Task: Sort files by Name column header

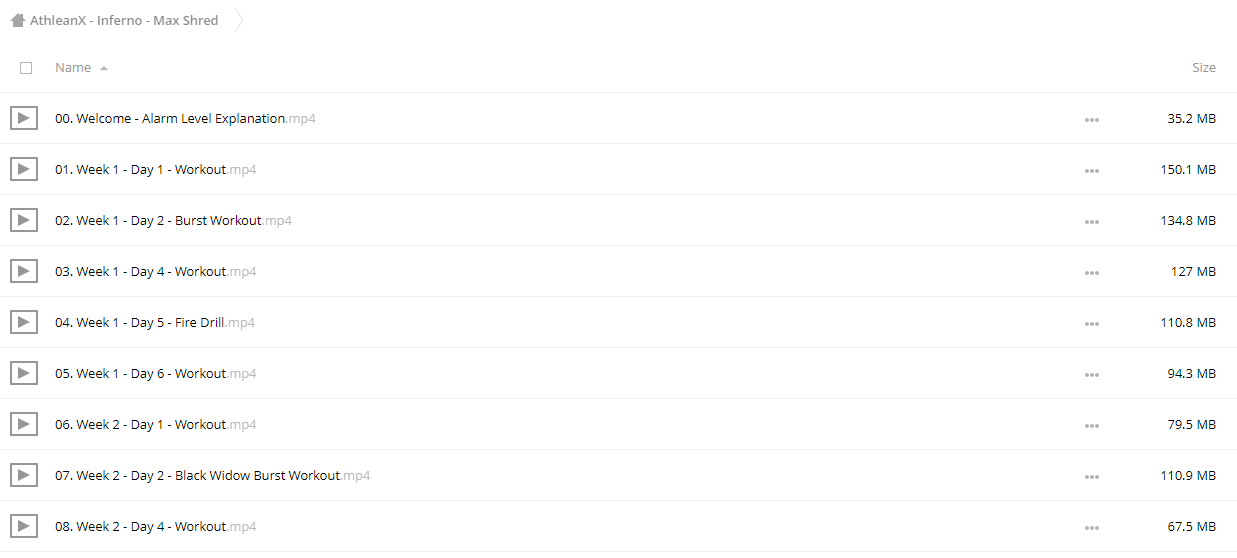Action: point(73,67)
